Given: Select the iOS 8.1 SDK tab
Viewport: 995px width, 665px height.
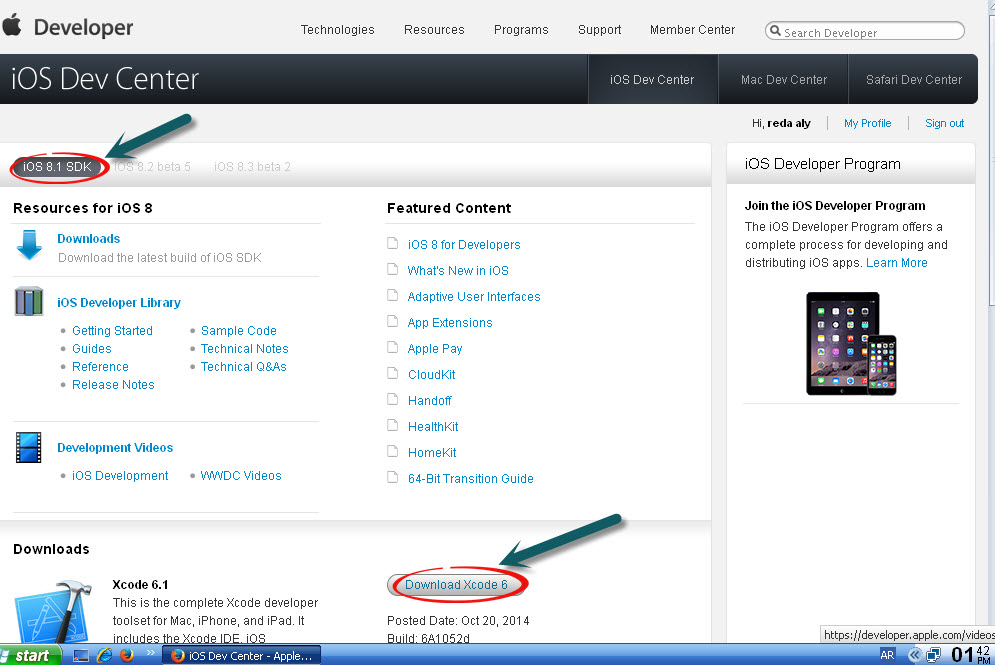Looking at the screenshot, I should point(58,167).
